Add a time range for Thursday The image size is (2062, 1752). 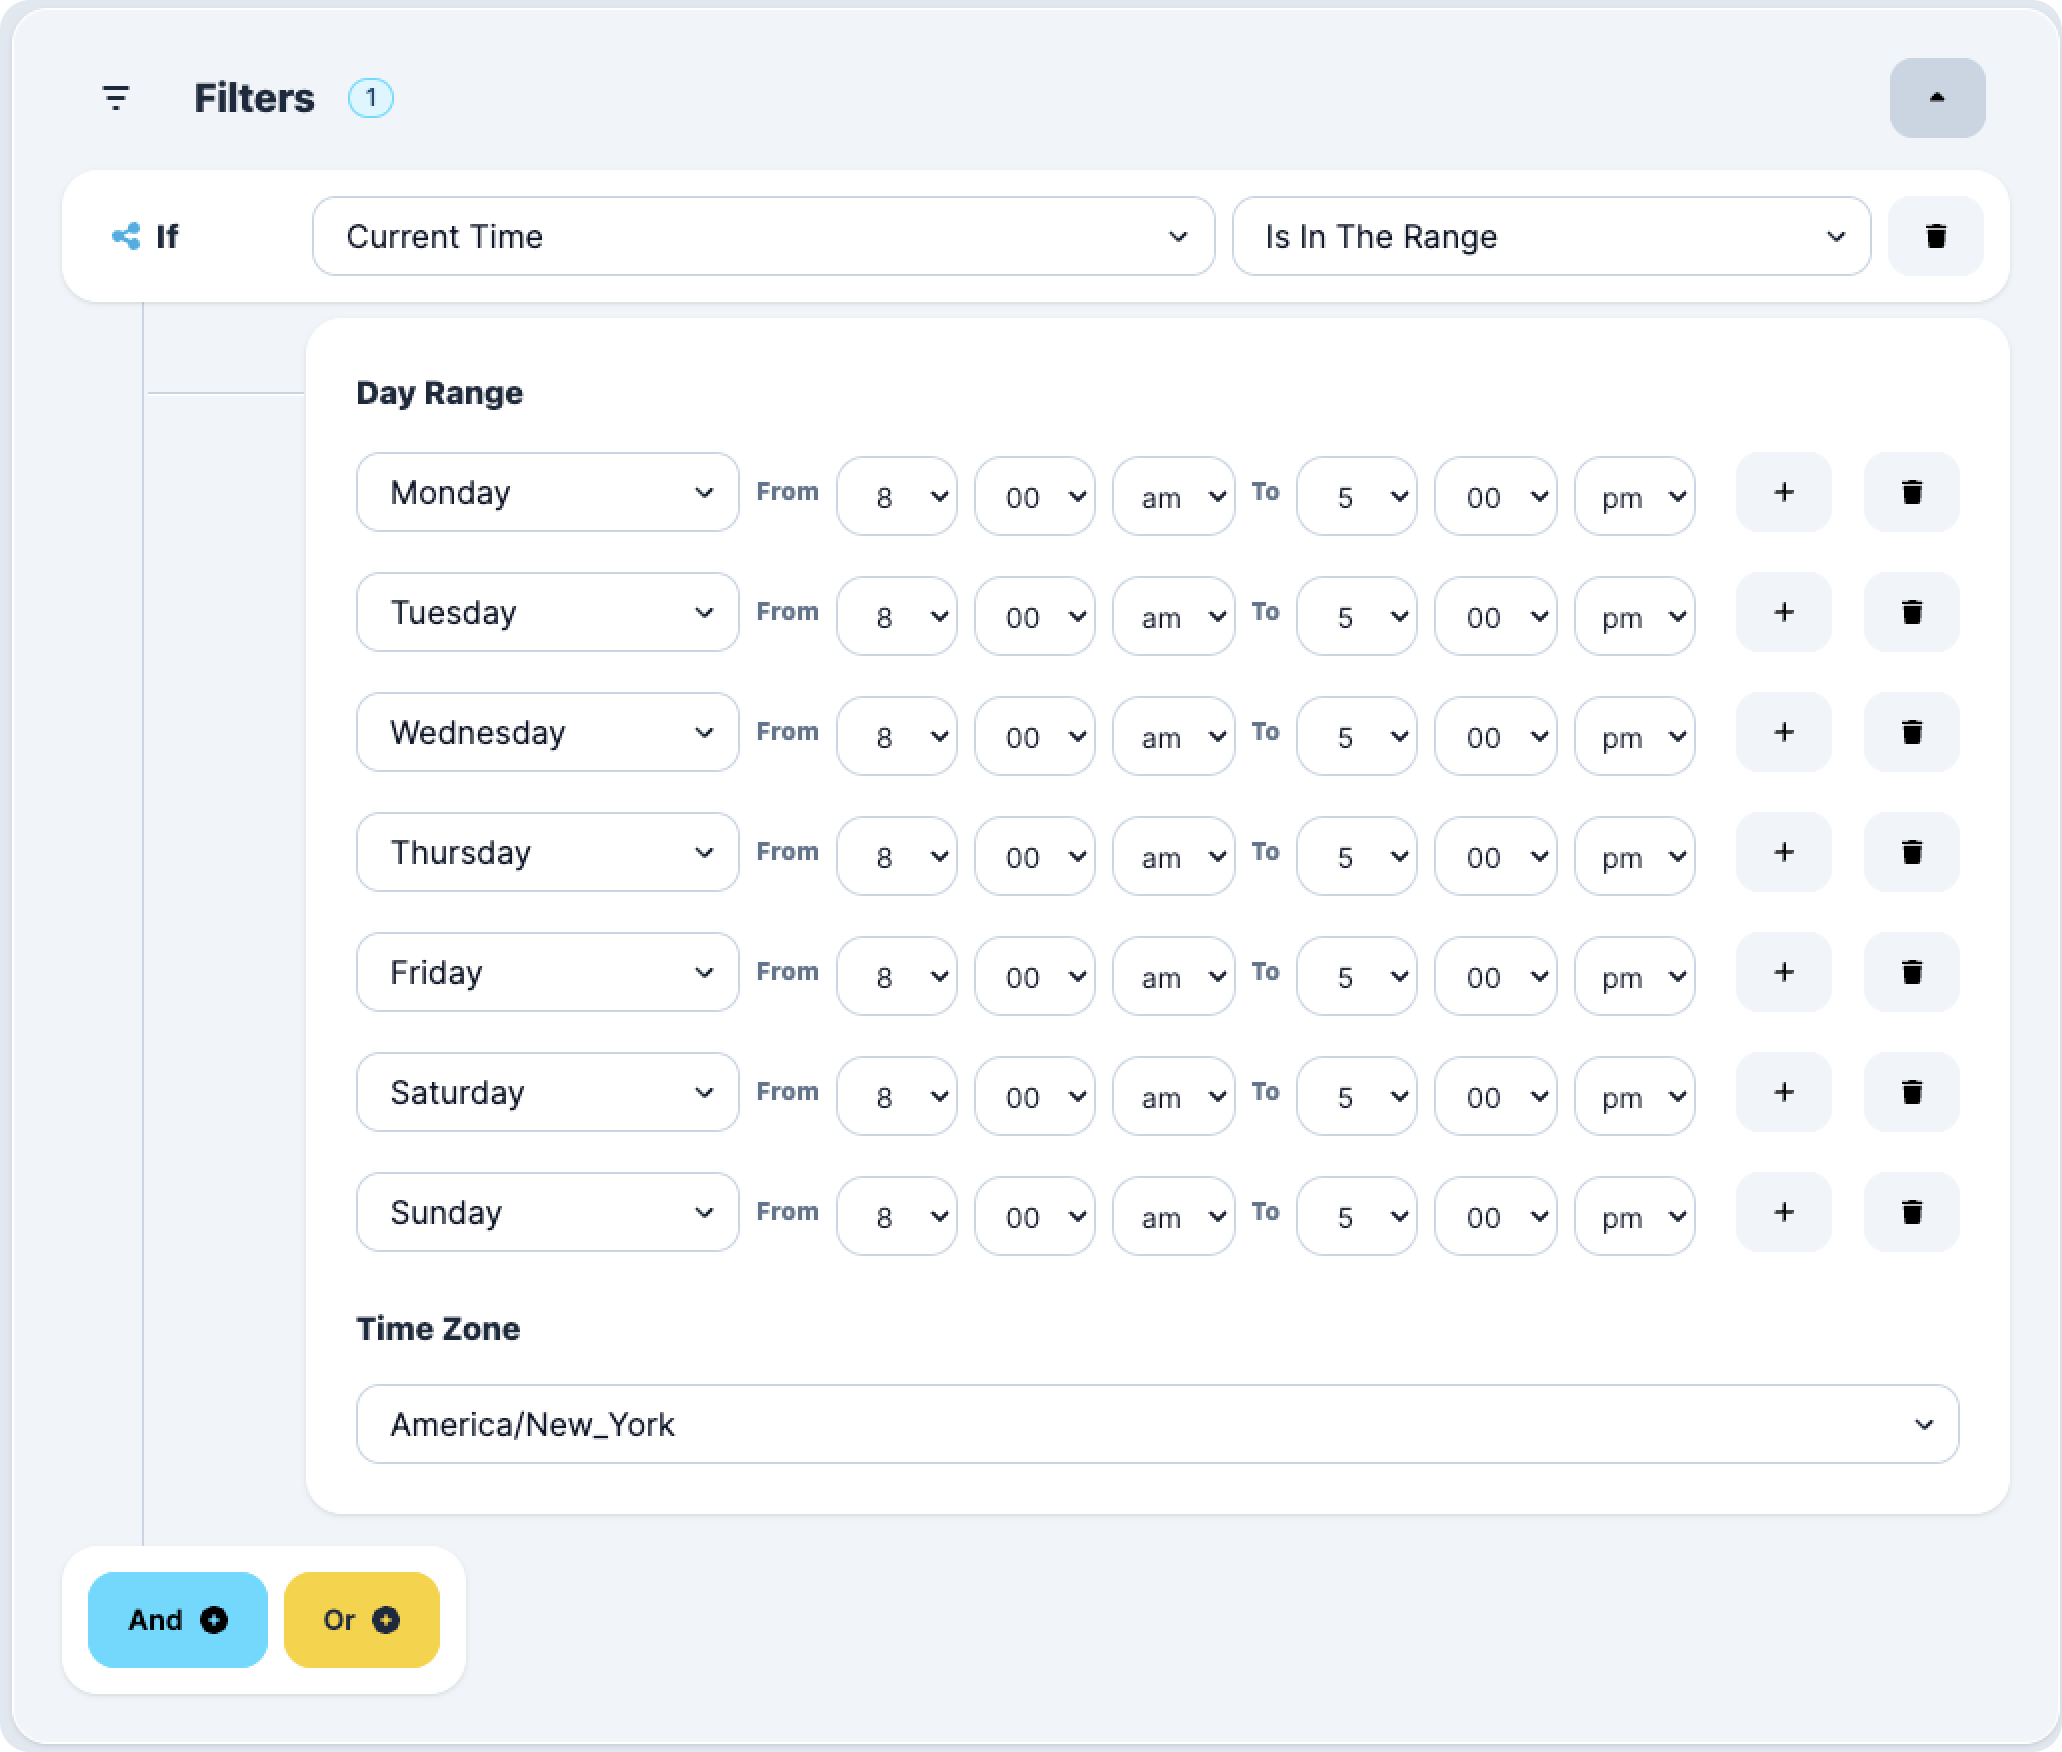click(1784, 852)
